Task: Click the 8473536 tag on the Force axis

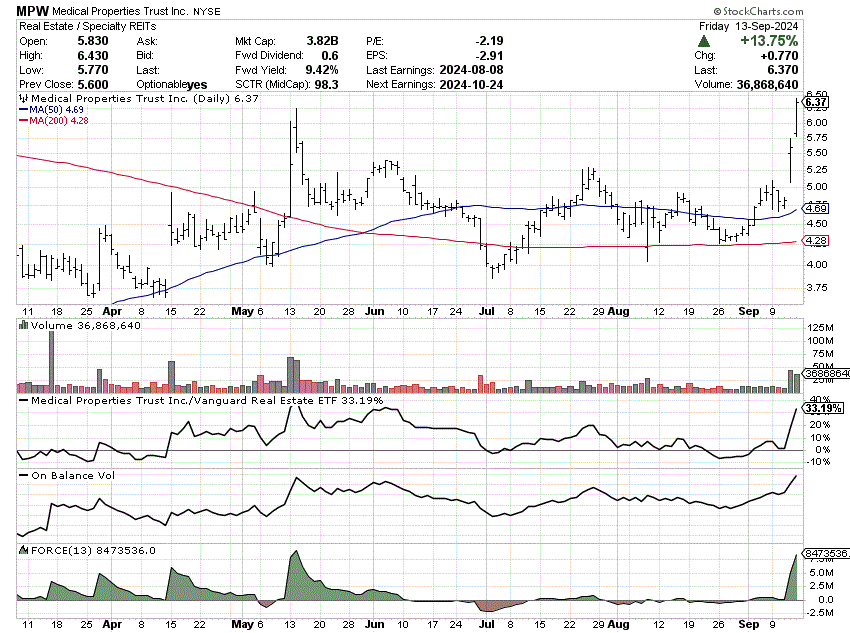Action: tap(826, 553)
